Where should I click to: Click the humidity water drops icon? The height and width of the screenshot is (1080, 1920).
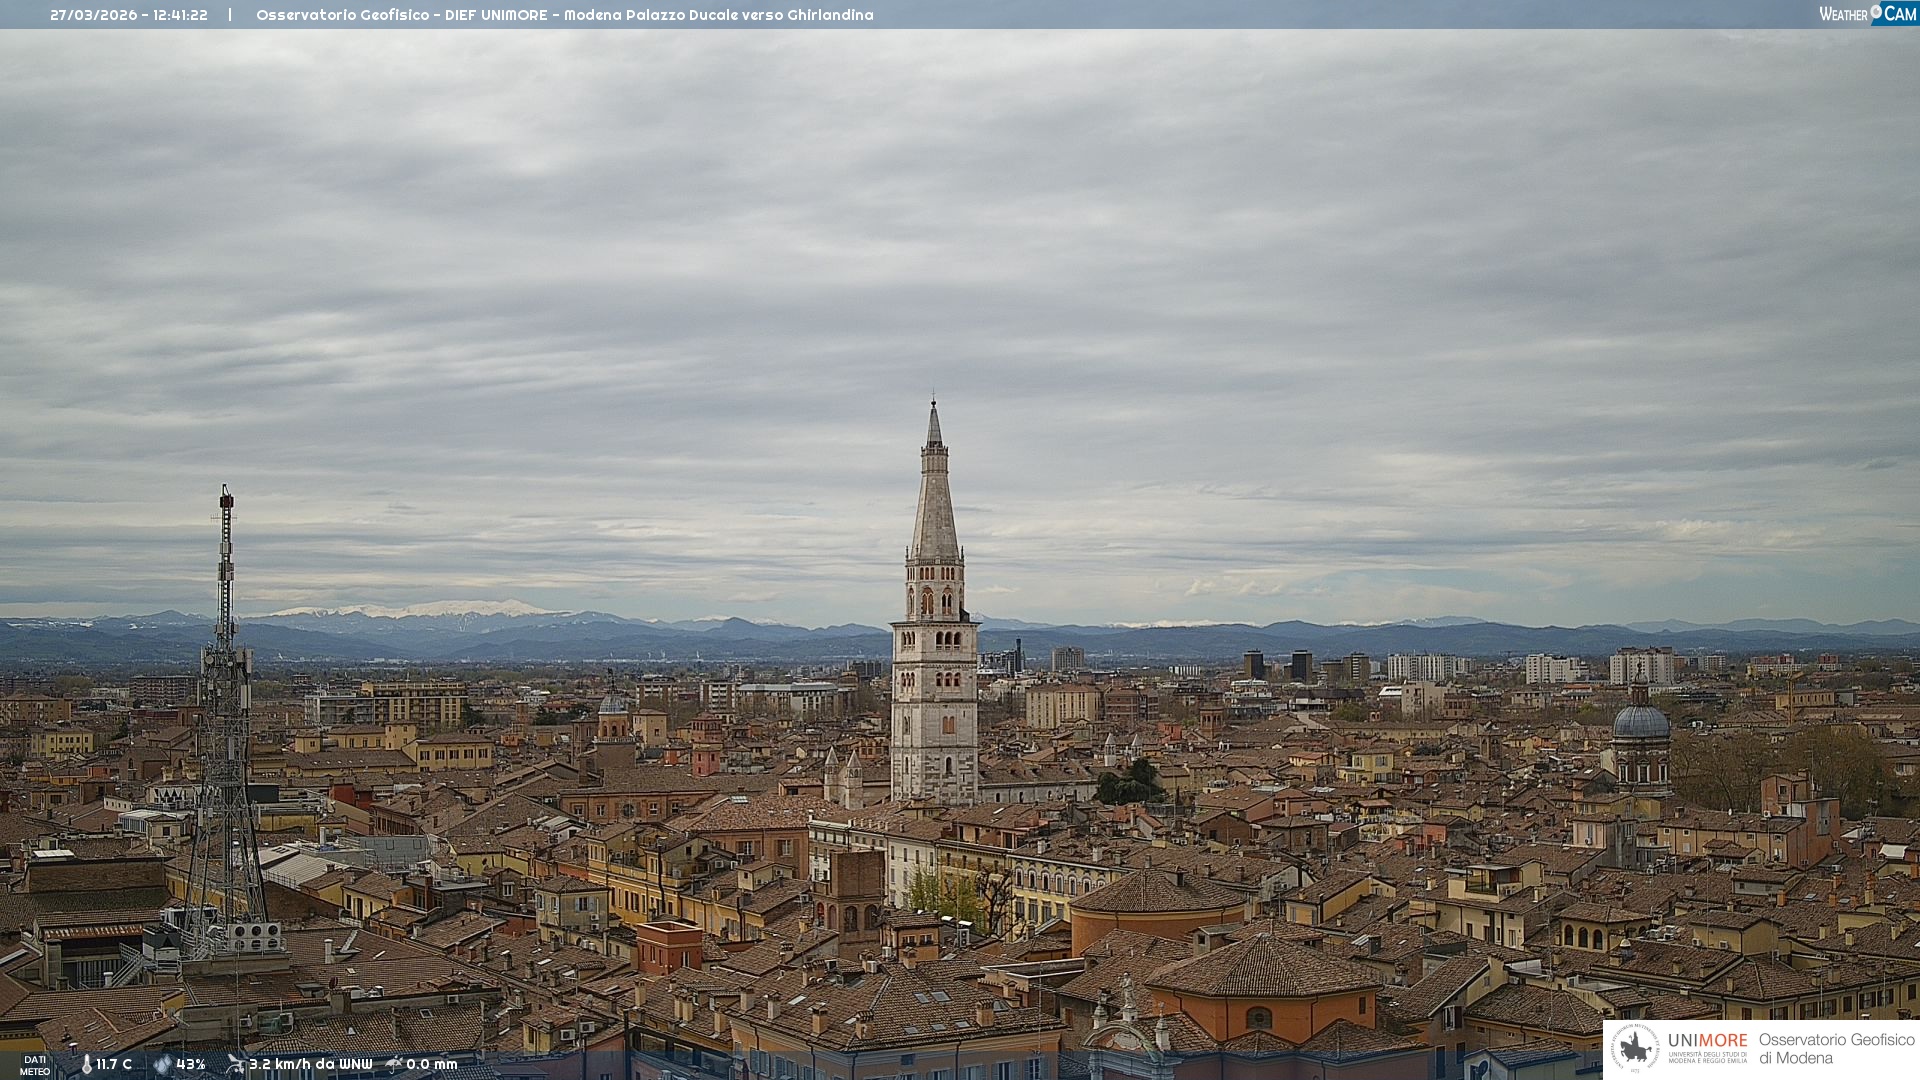(162, 1064)
